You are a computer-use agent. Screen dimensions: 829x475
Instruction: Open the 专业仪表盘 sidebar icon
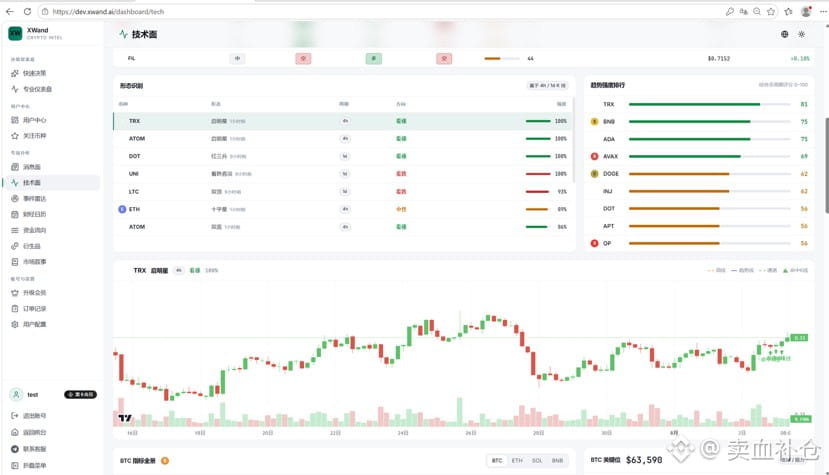coord(15,89)
